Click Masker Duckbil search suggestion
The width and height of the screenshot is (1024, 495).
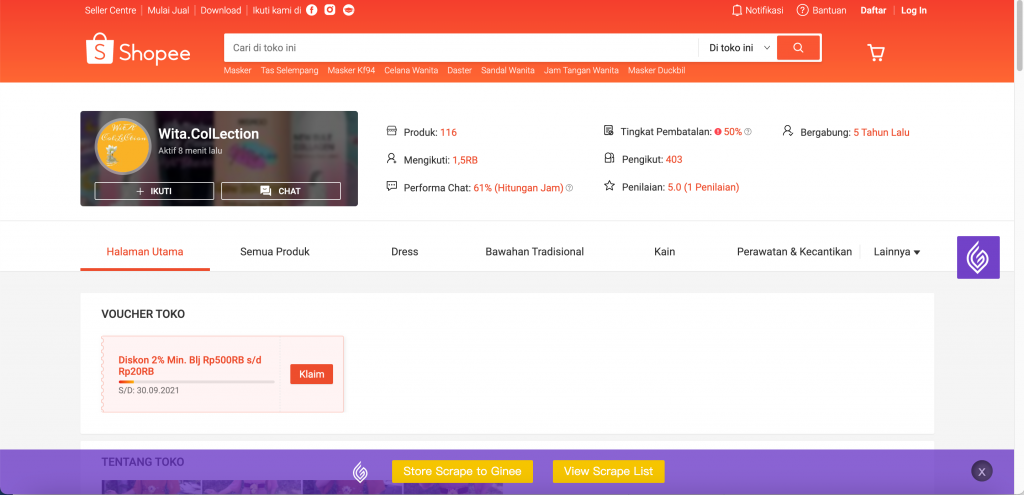[656, 71]
